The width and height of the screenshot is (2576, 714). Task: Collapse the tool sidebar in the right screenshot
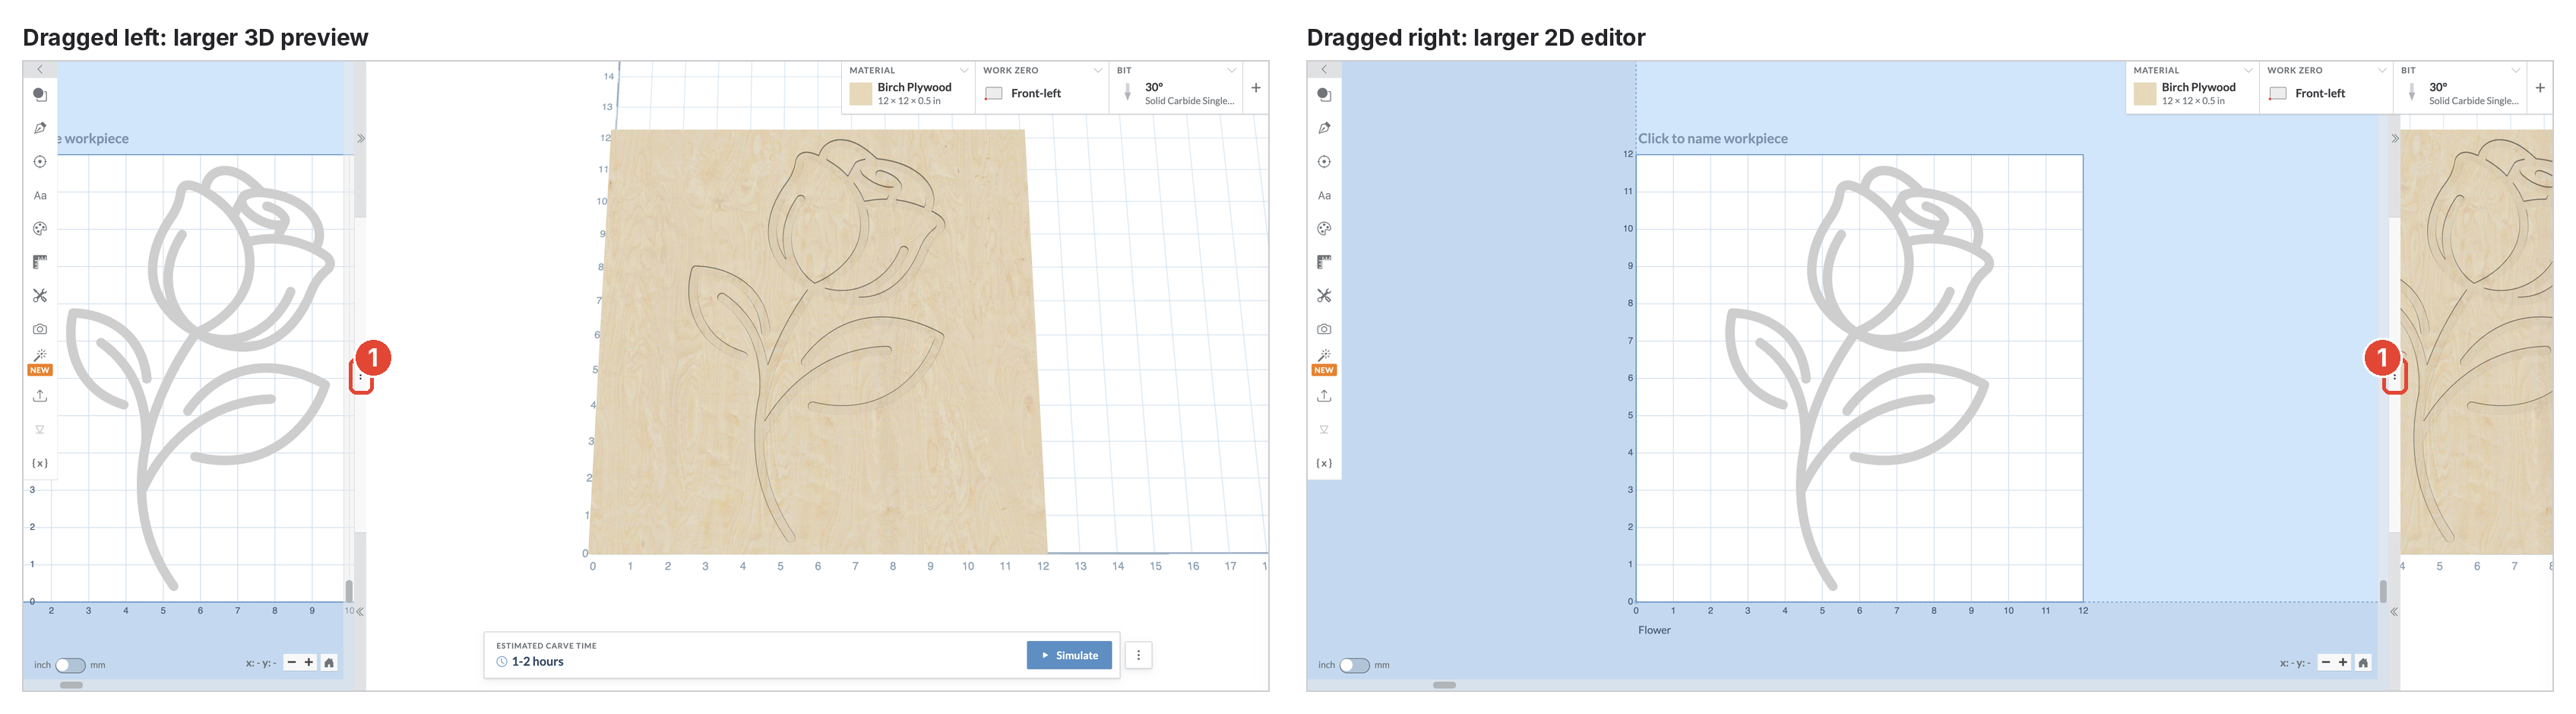(x=1324, y=70)
